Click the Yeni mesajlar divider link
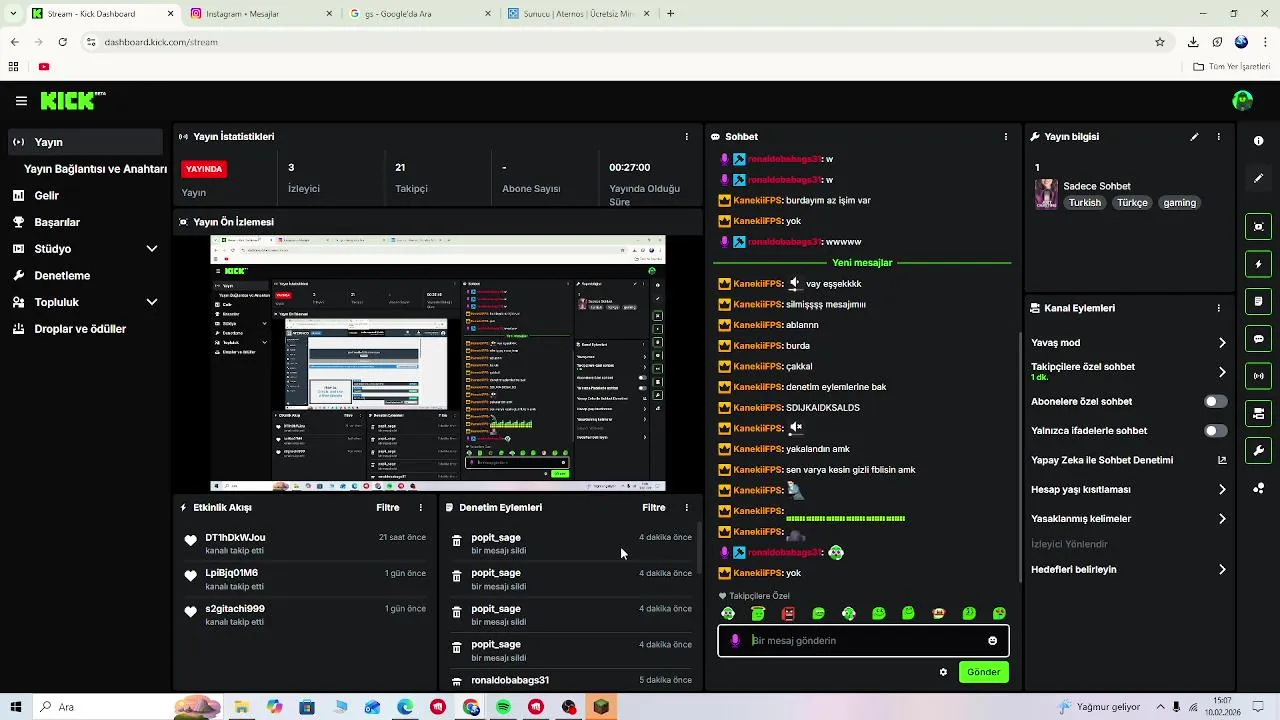The width and height of the screenshot is (1280, 720). (862, 263)
